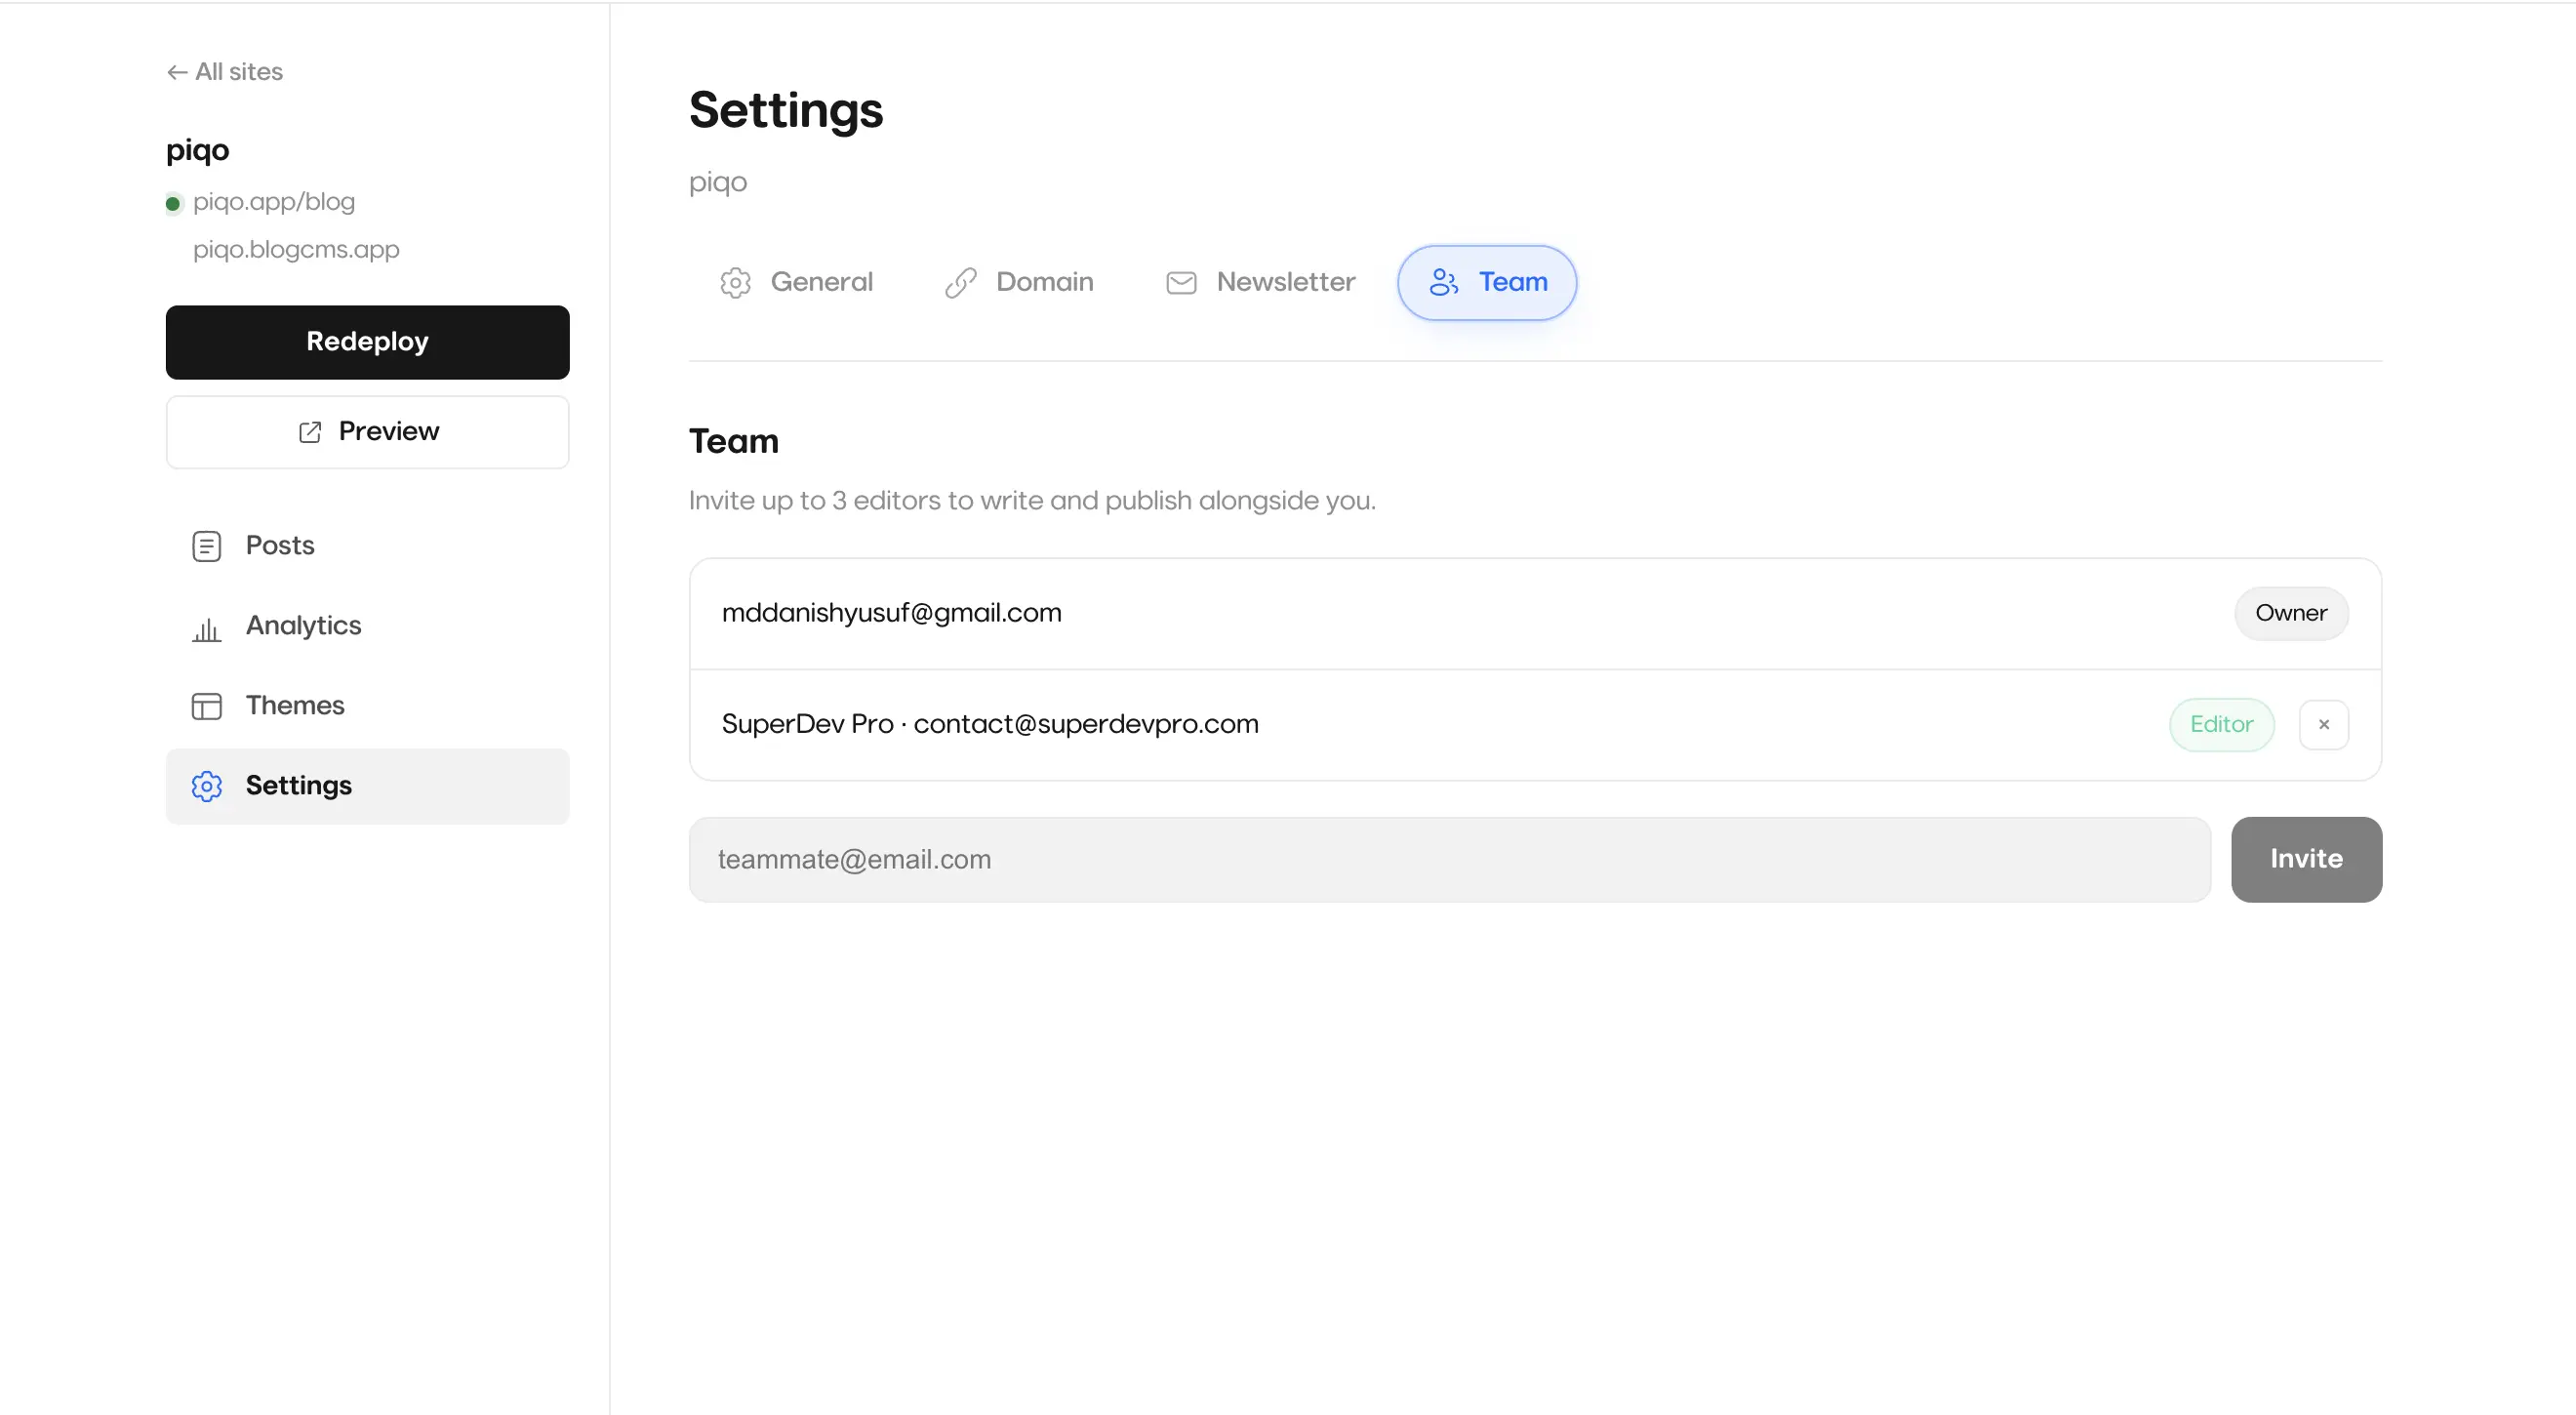
Task: Open the piqo.app/blog link
Action: [274, 202]
